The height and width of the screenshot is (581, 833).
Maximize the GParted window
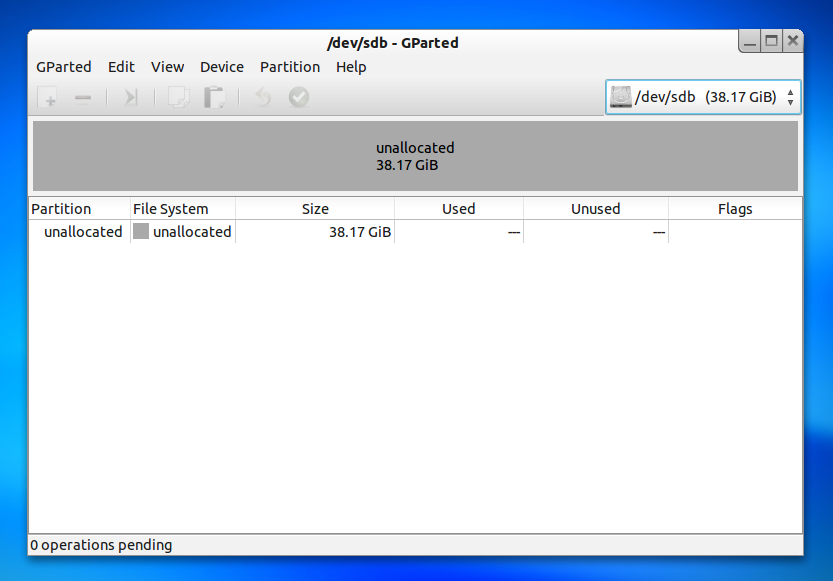pos(771,41)
